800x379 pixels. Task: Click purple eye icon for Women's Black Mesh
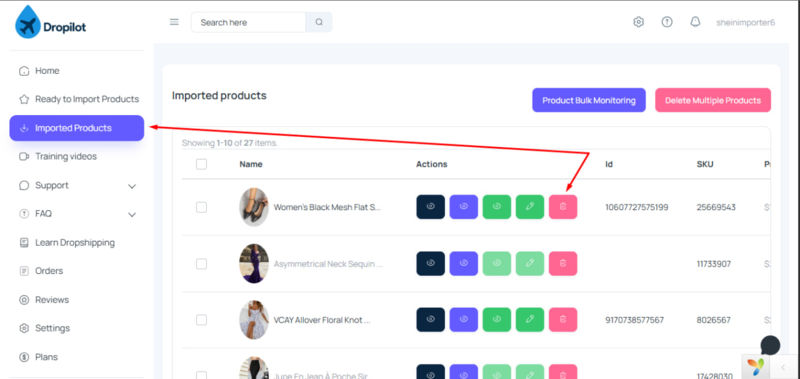463,207
